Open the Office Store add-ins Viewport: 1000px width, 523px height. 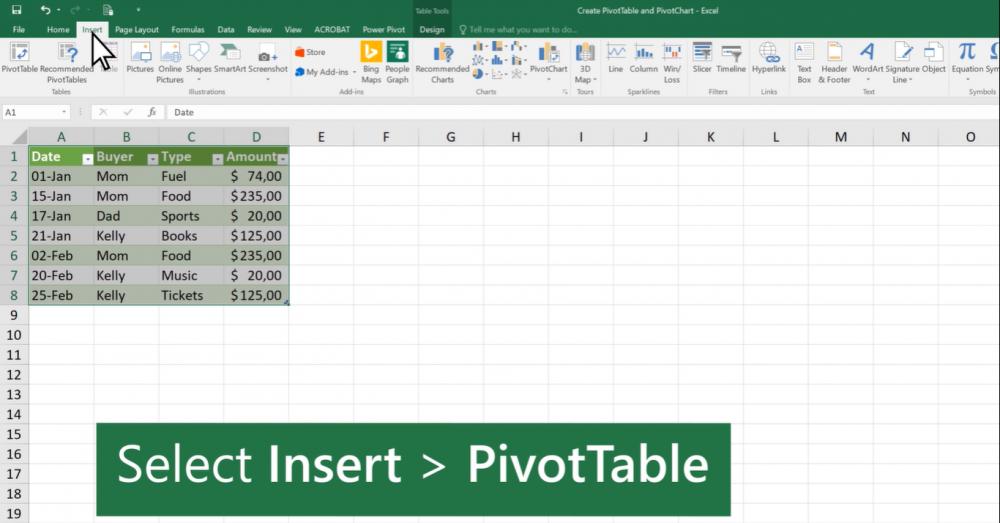(310, 52)
